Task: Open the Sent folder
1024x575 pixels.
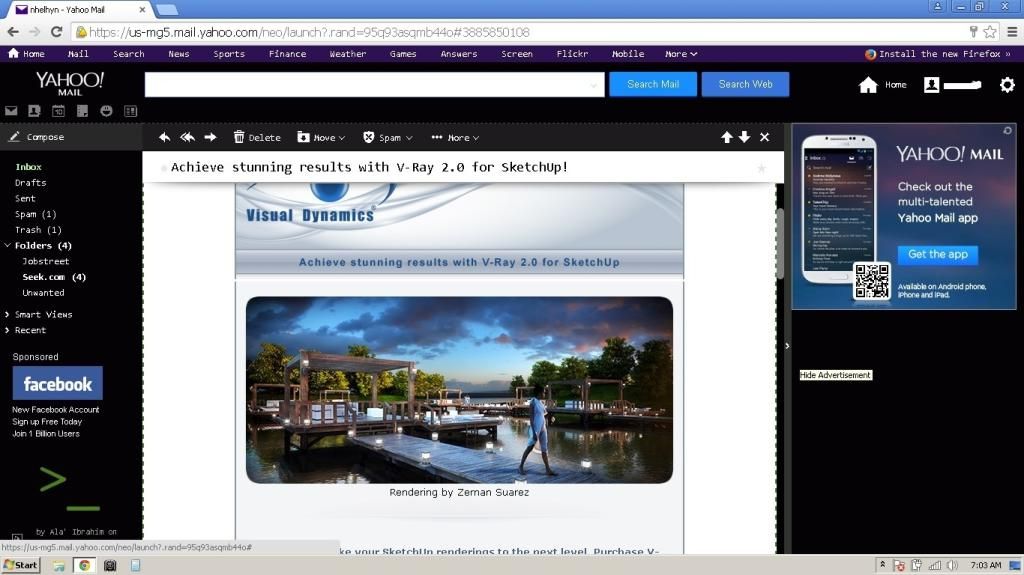Action: (25, 198)
